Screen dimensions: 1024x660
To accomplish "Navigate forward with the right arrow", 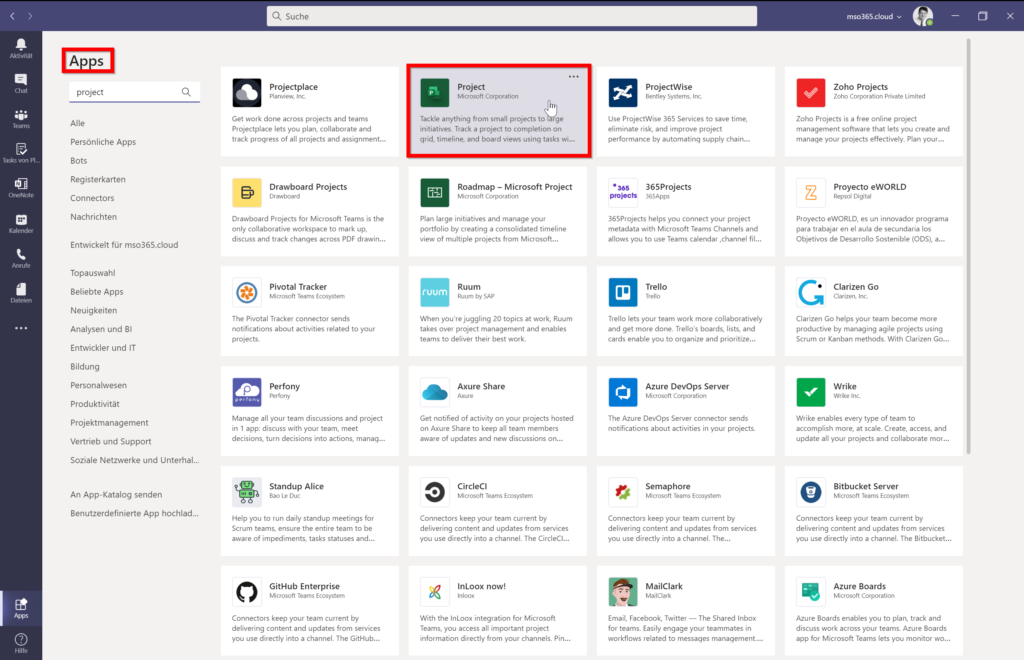I will pos(30,16).
